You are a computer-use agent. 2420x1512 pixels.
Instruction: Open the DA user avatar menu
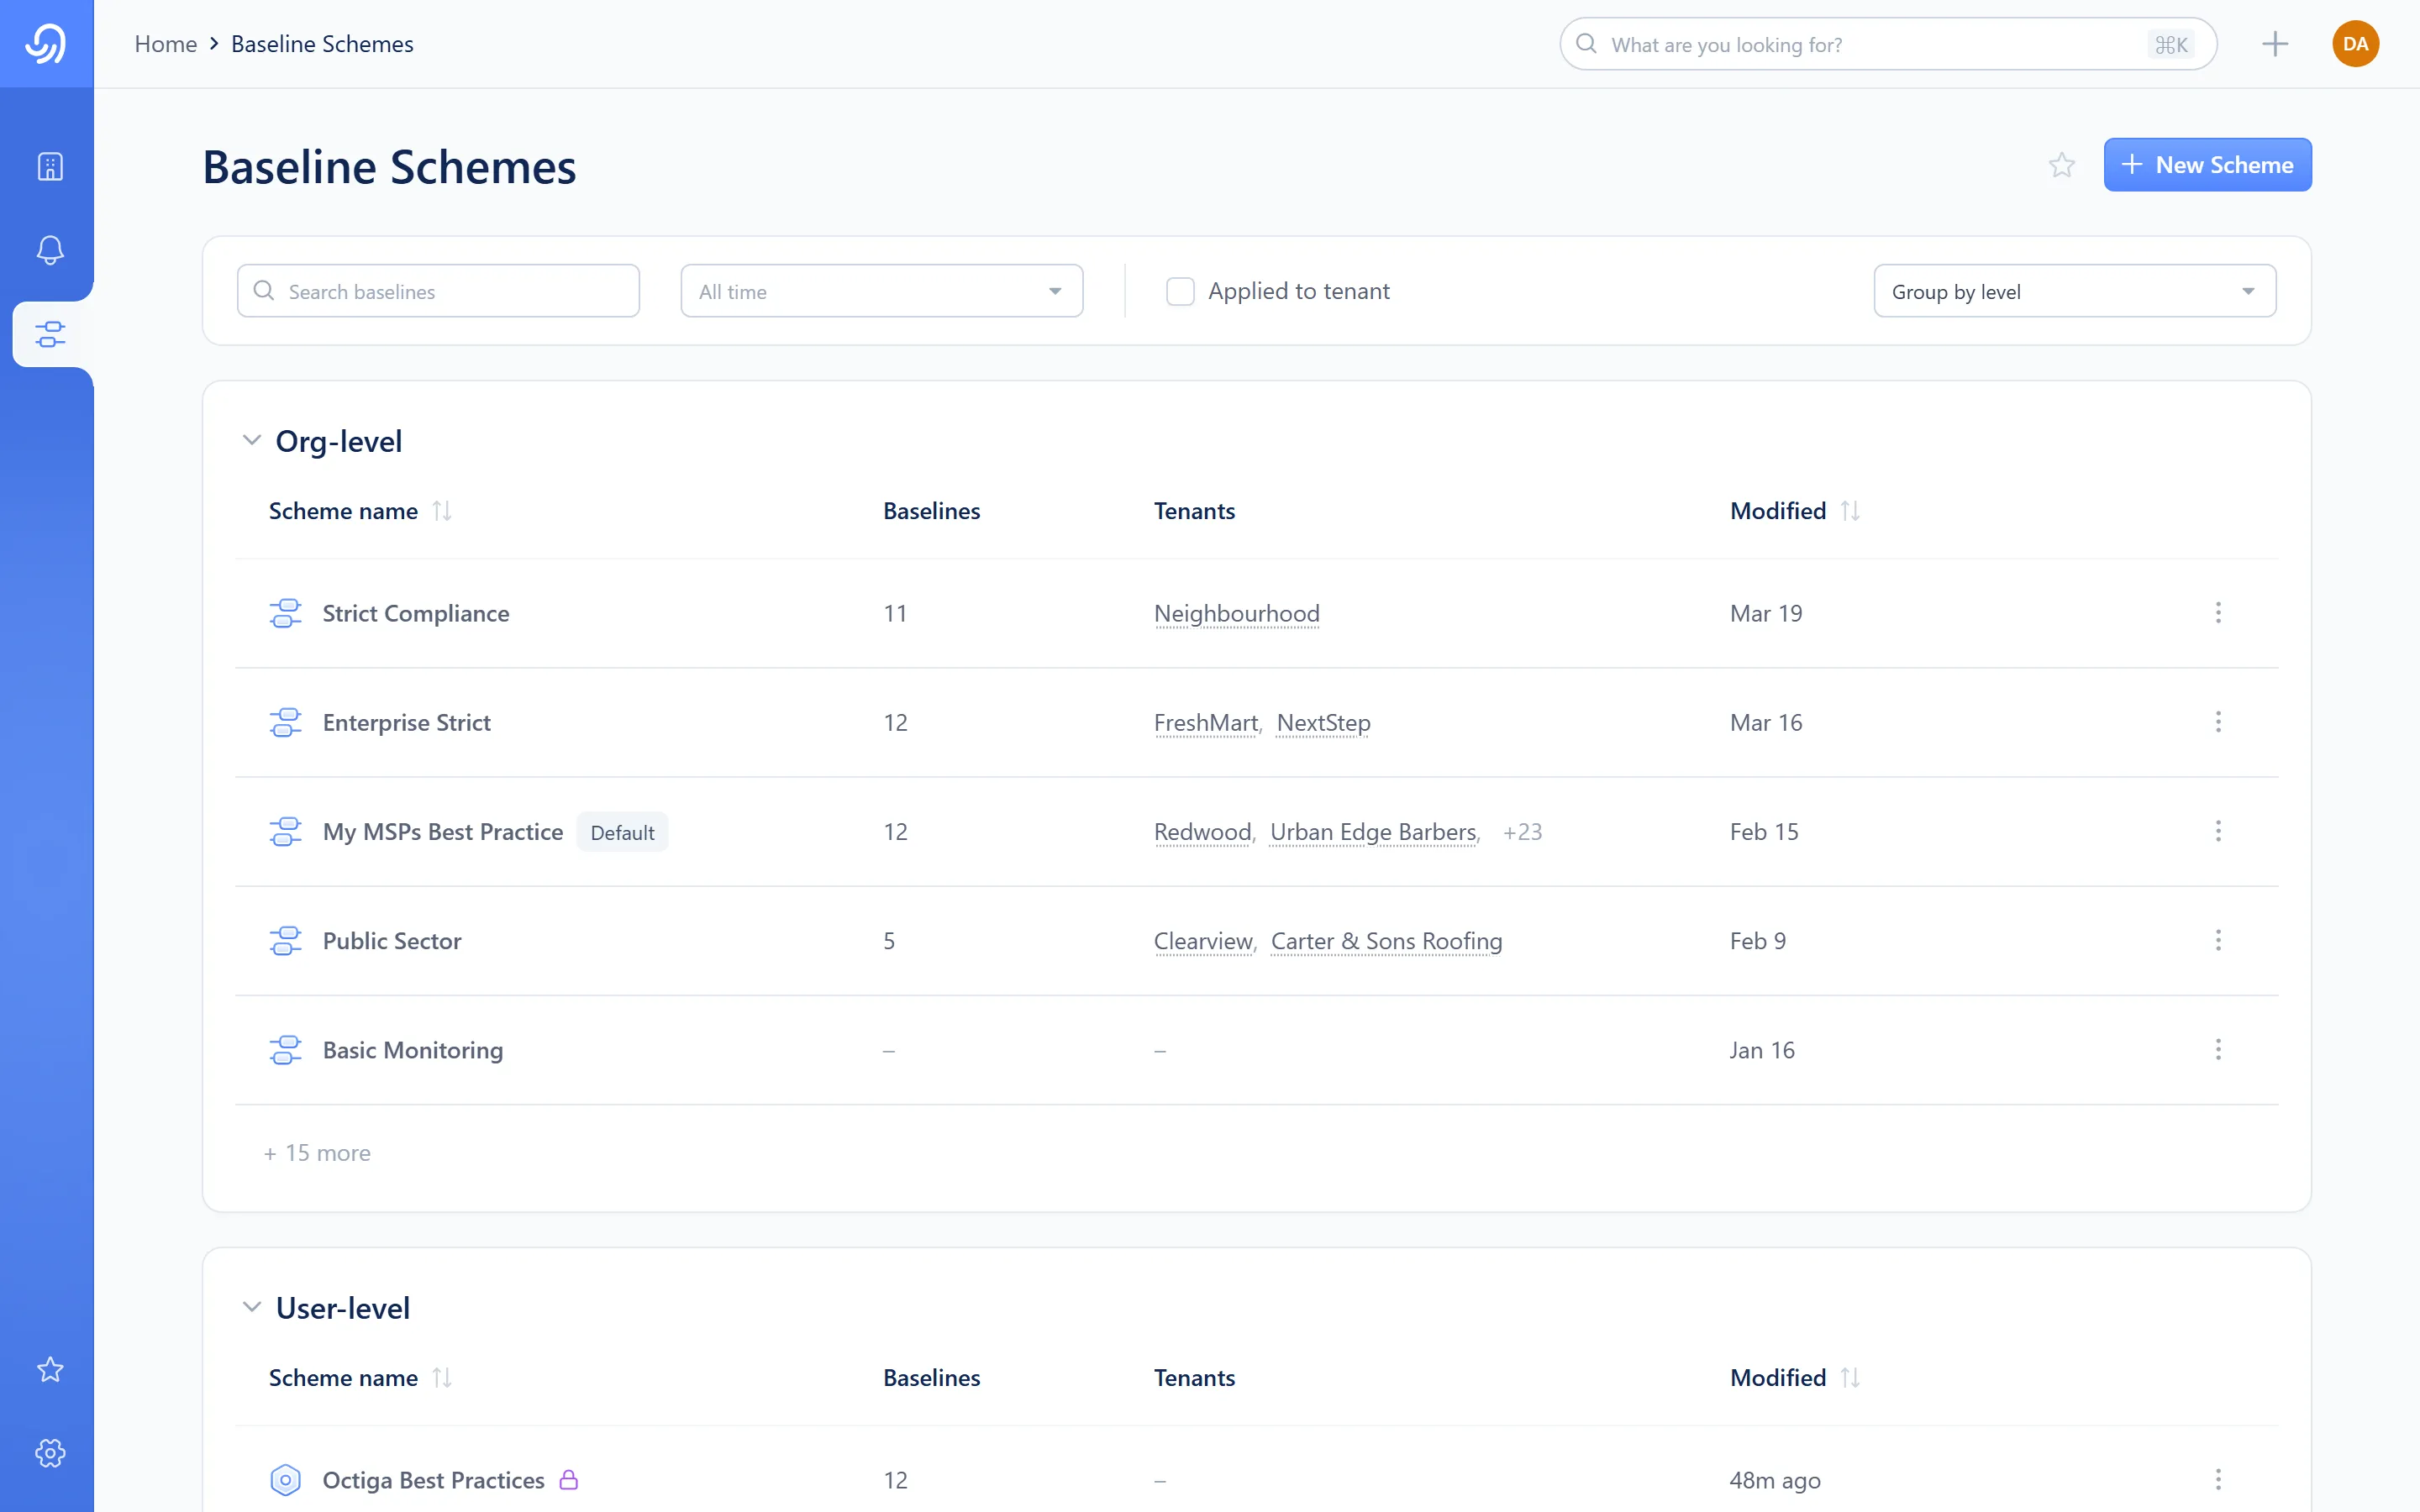pyautogui.click(x=2355, y=44)
